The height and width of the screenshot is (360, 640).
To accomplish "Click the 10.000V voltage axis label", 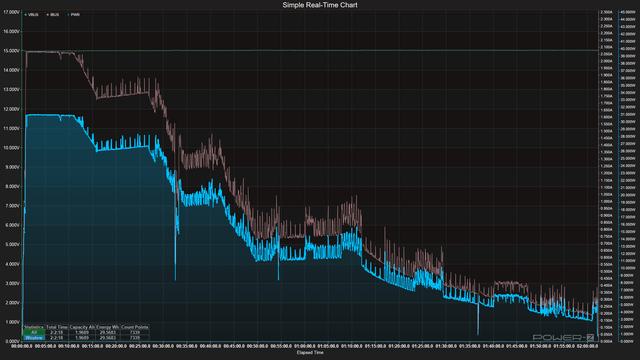I will (11, 148).
